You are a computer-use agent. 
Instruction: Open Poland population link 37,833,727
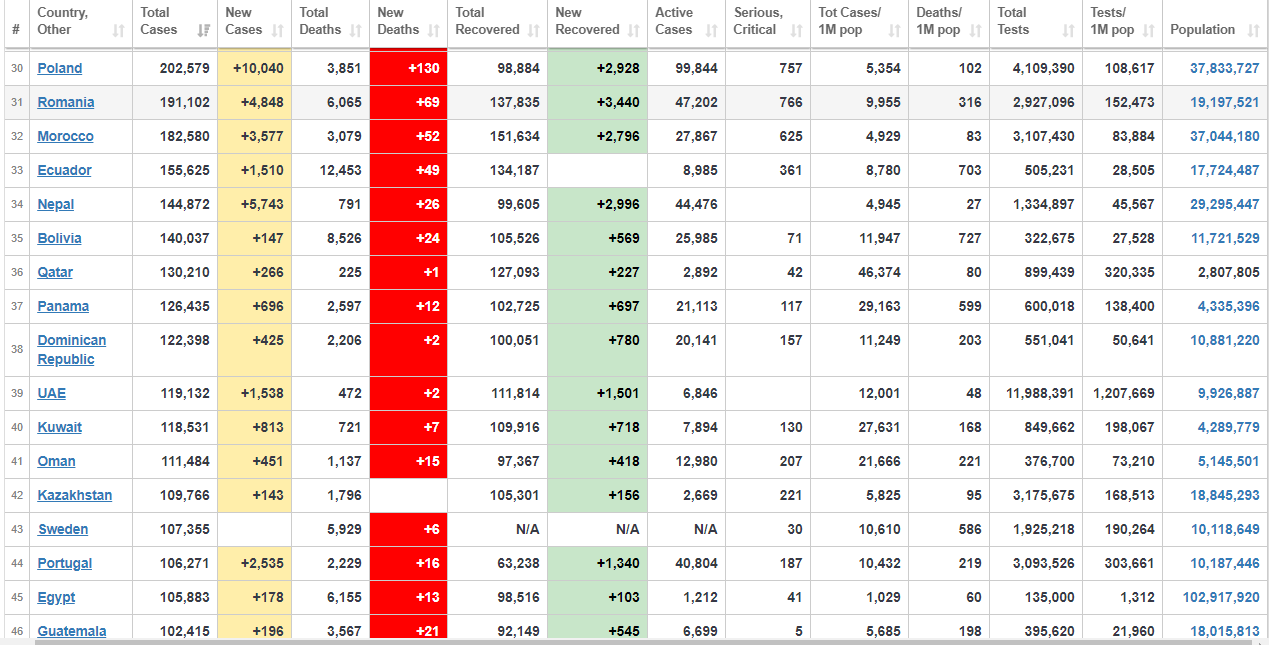tap(1225, 68)
